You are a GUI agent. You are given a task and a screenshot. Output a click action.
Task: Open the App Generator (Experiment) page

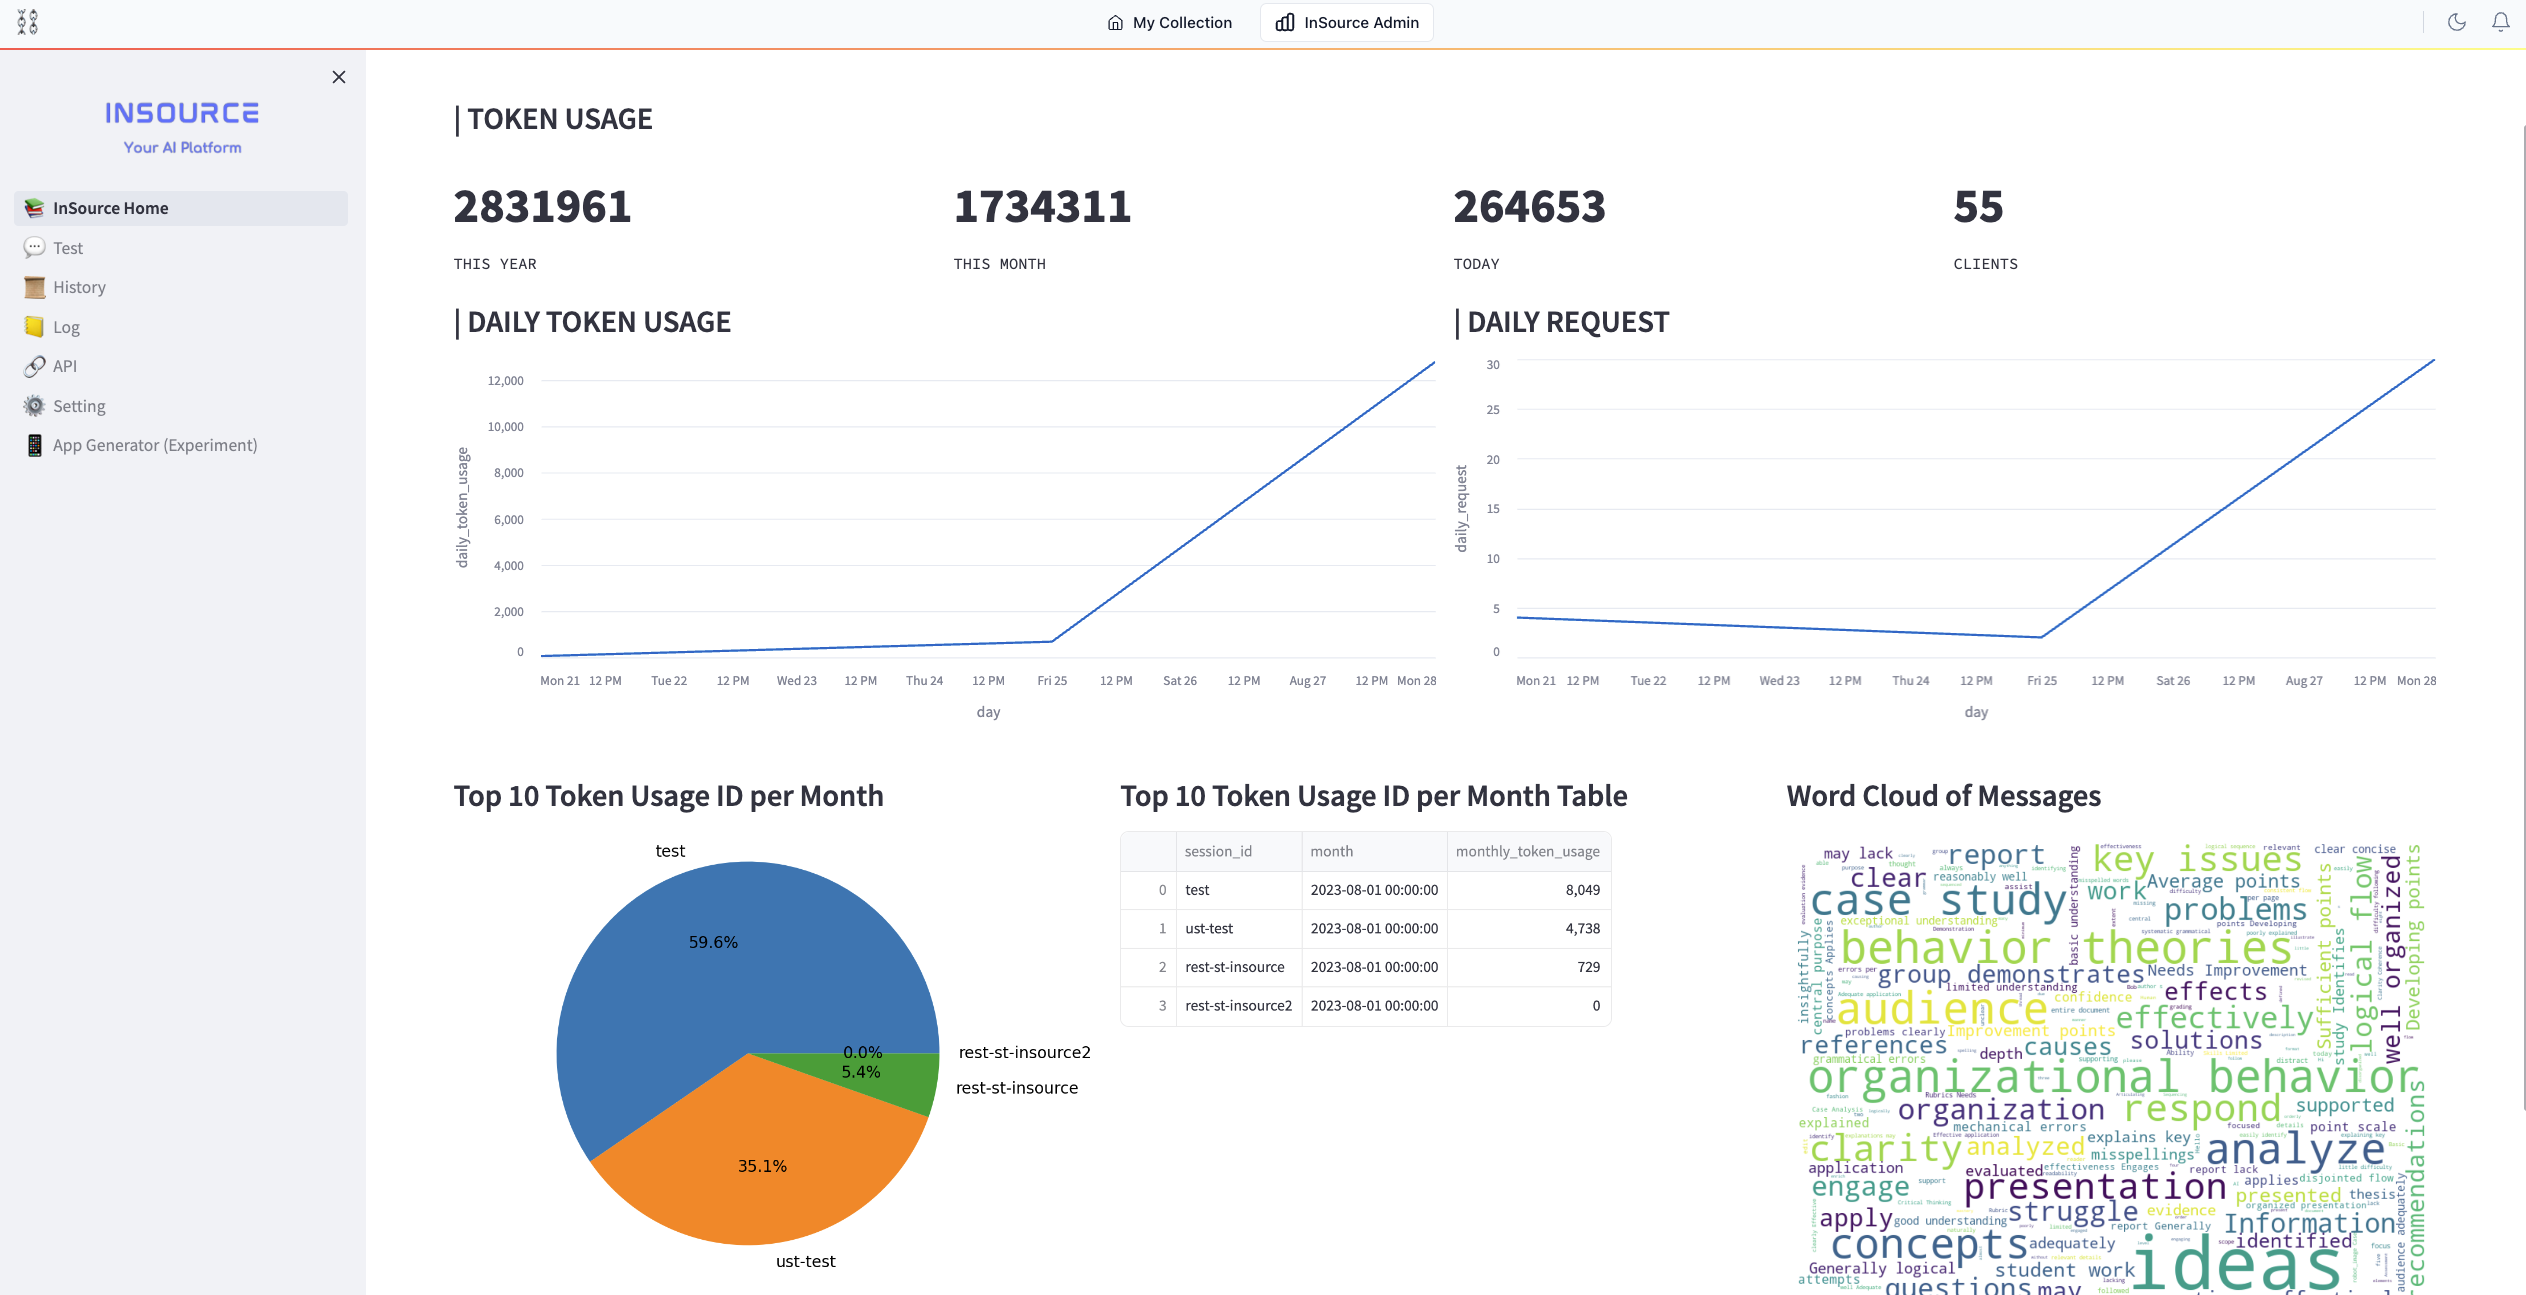155,445
